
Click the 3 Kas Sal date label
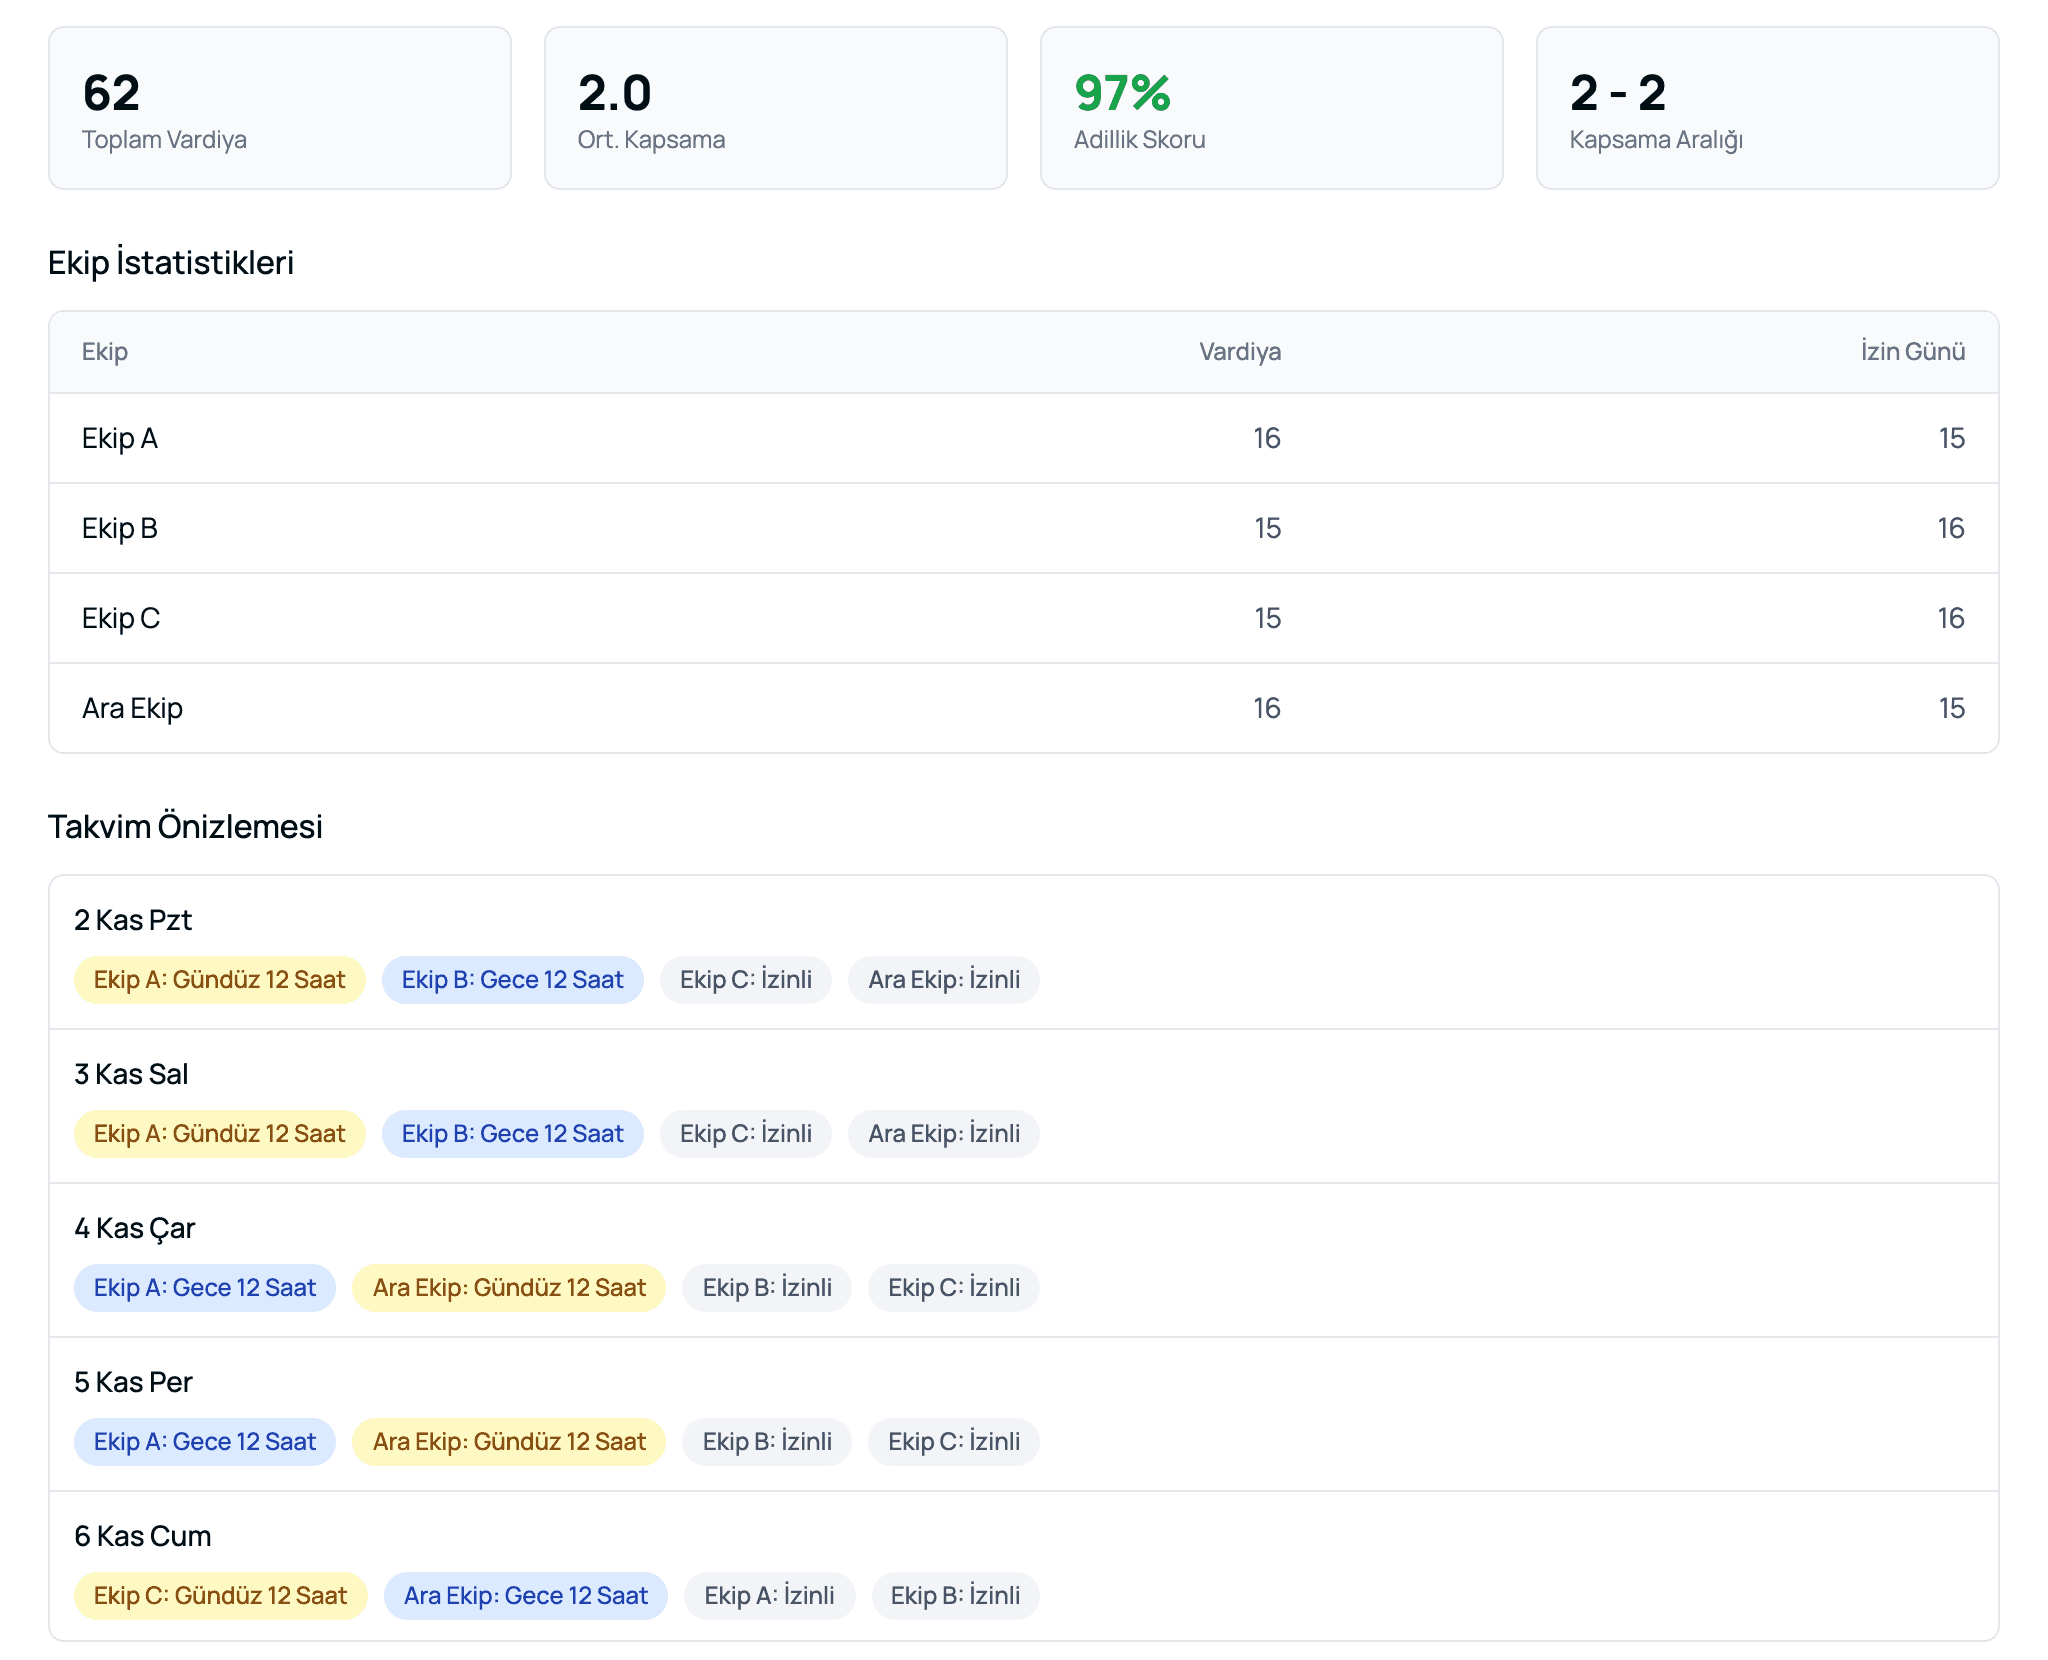[x=131, y=1074]
